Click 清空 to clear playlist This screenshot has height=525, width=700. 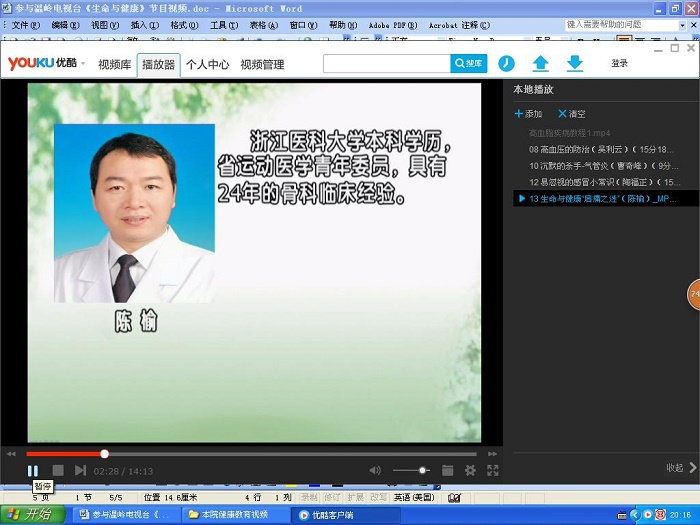[x=572, y=114]
